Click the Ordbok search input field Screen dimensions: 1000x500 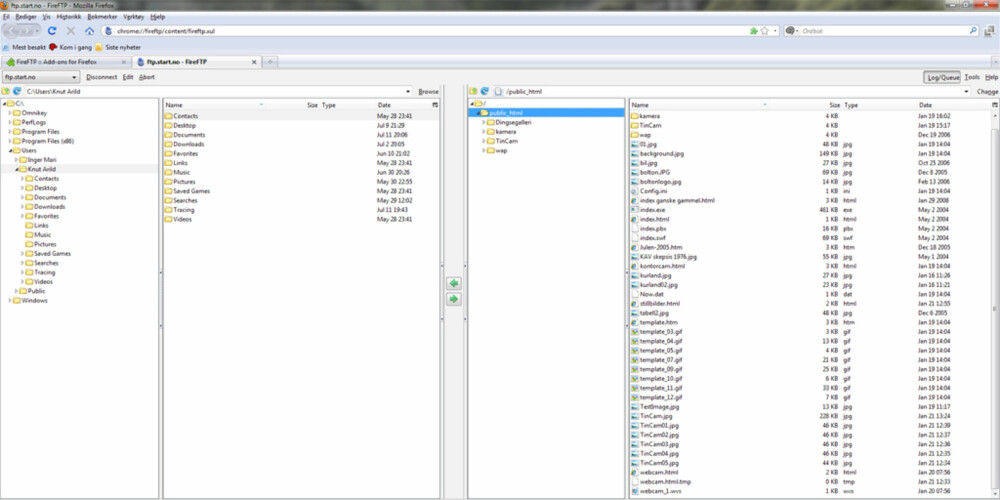[885, 31]
